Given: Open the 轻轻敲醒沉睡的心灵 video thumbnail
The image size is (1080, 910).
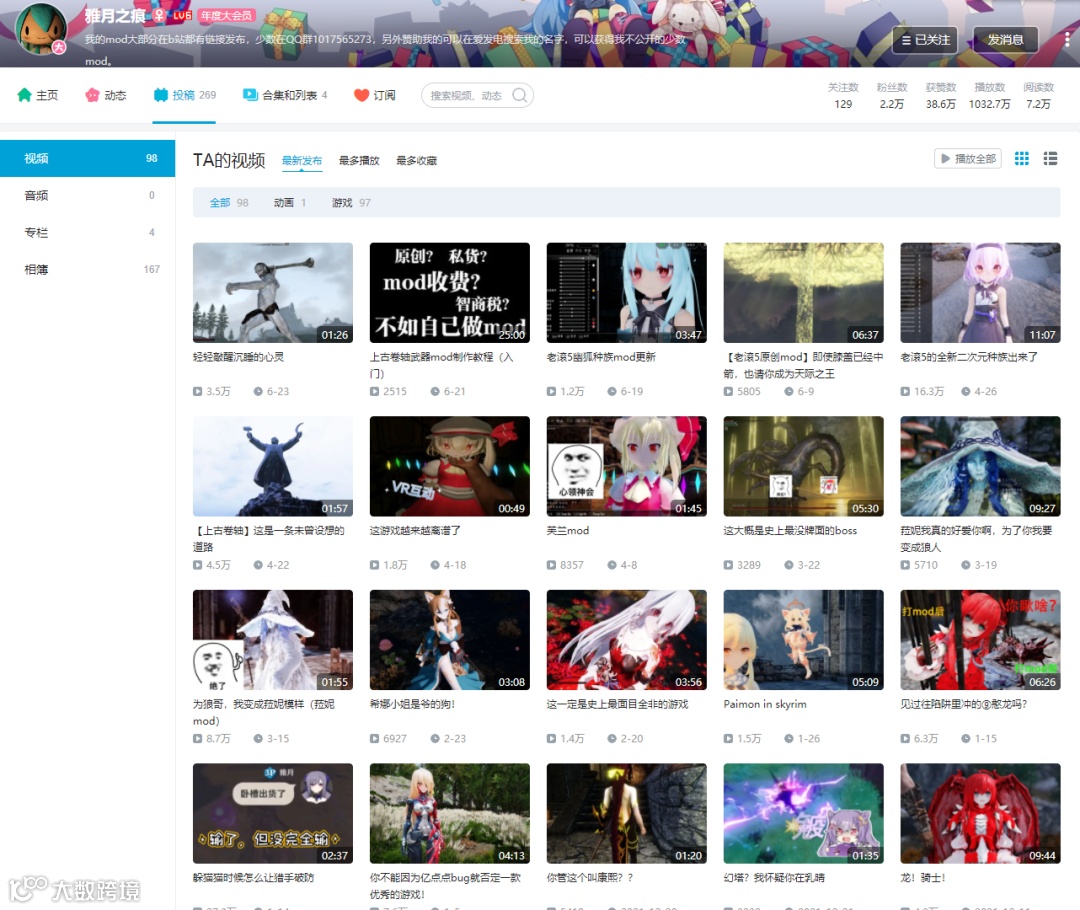Looking at the screenshot, I should (x=273, y=293).
